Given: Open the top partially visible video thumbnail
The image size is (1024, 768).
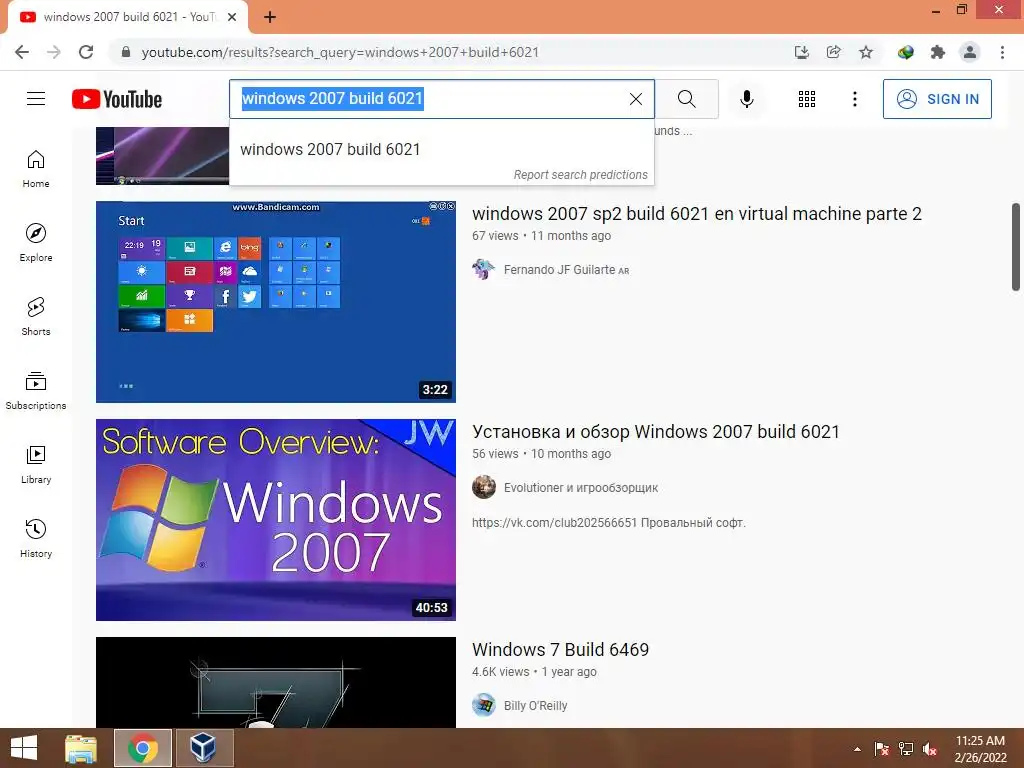Looking at the screenshot, I should pyautogui.click(x=163, y=155).
